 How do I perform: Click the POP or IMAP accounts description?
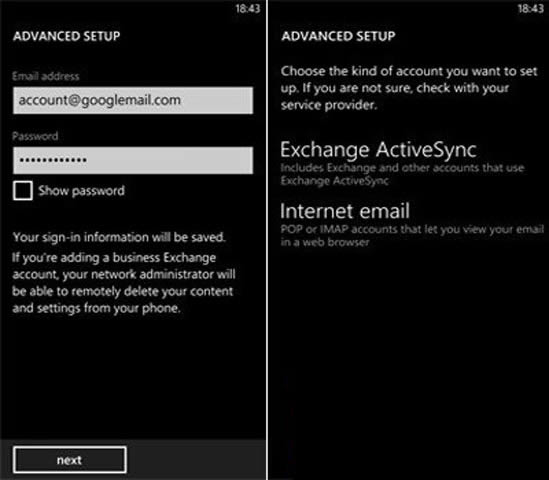[412, 236]
